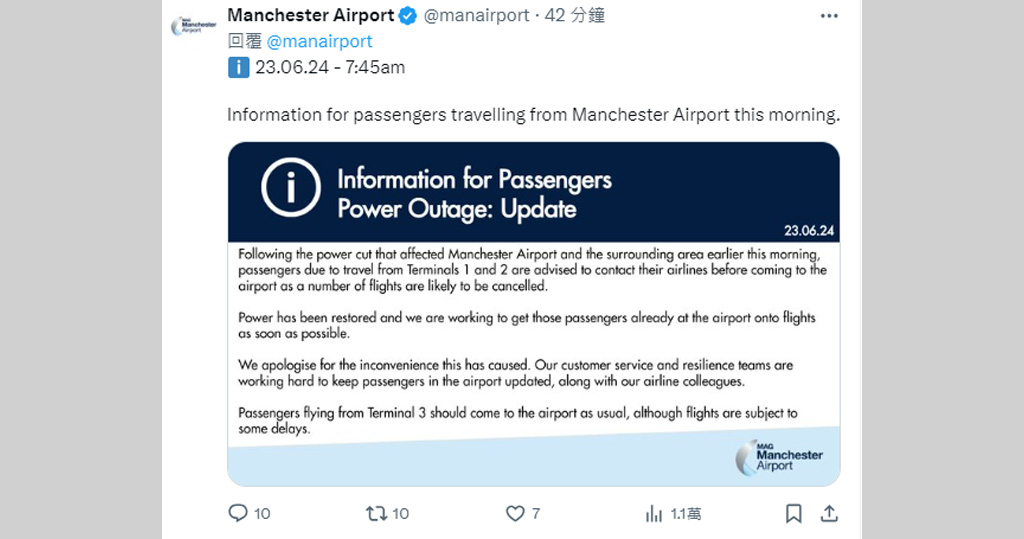Open the Manchester Airport display name link
The image size is (1024, 539).
click(311, 16)
